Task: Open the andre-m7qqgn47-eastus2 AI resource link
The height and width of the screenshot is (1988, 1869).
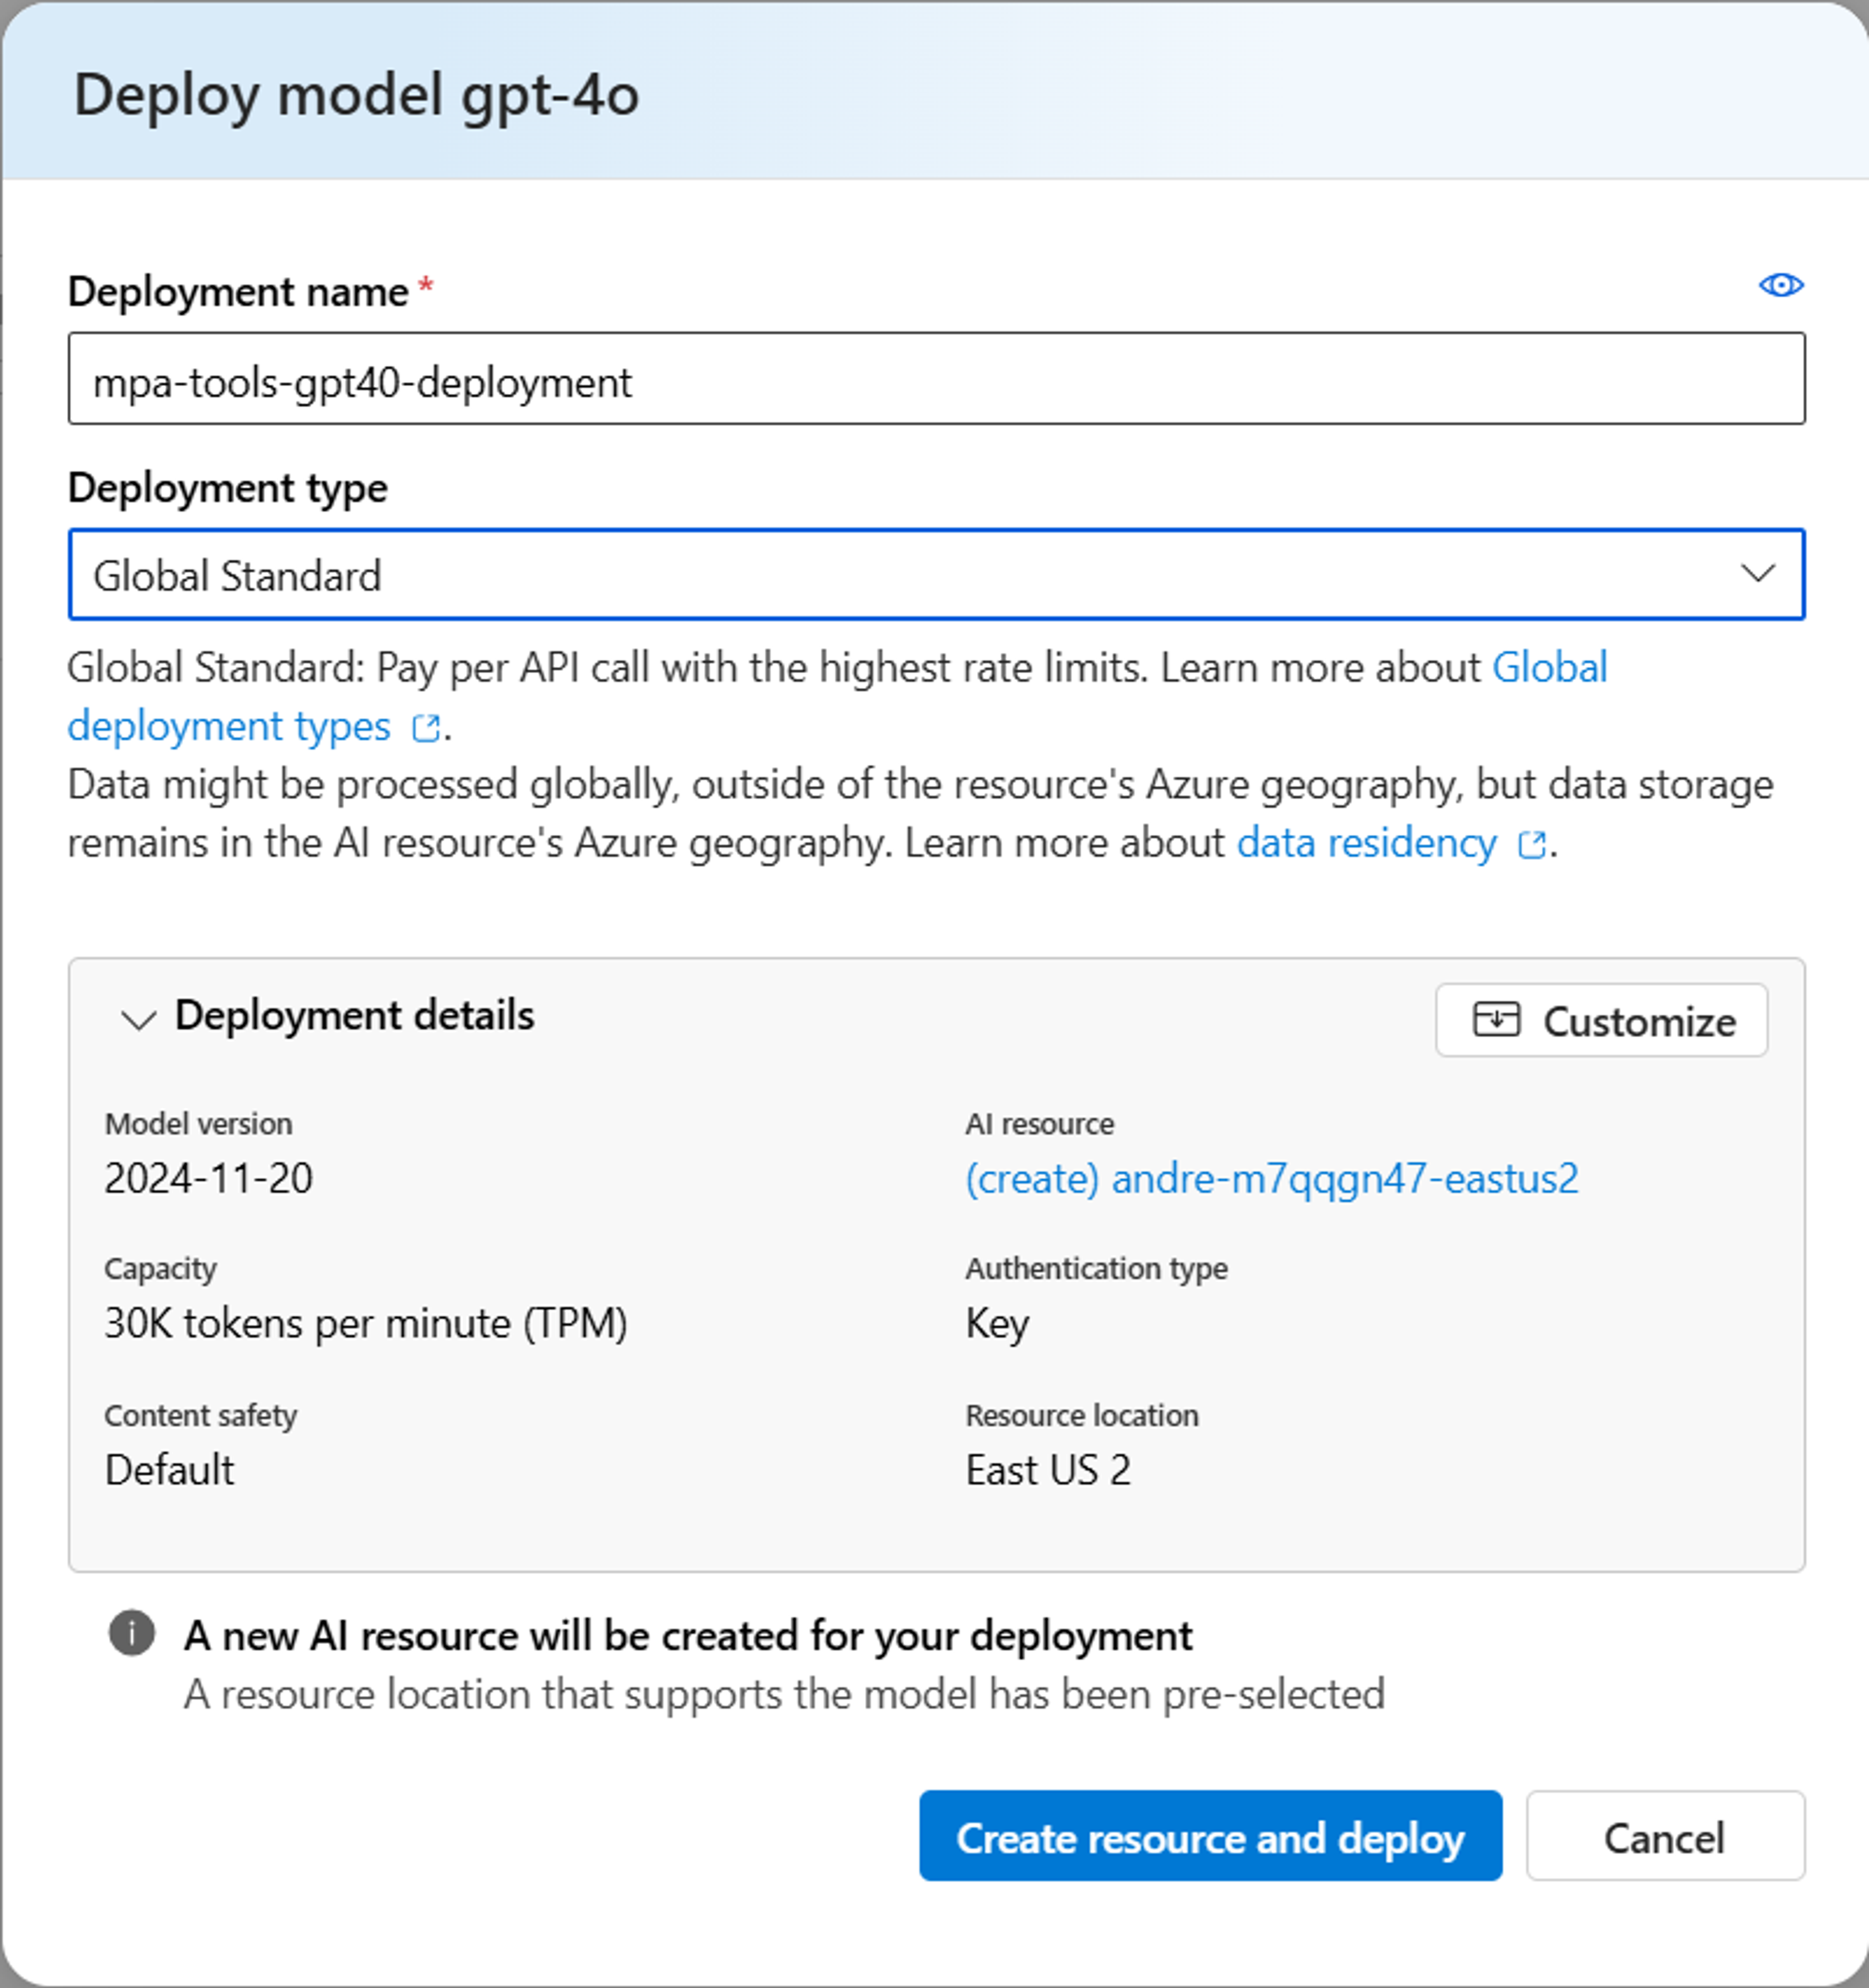Action: tap(1271, 1179)
